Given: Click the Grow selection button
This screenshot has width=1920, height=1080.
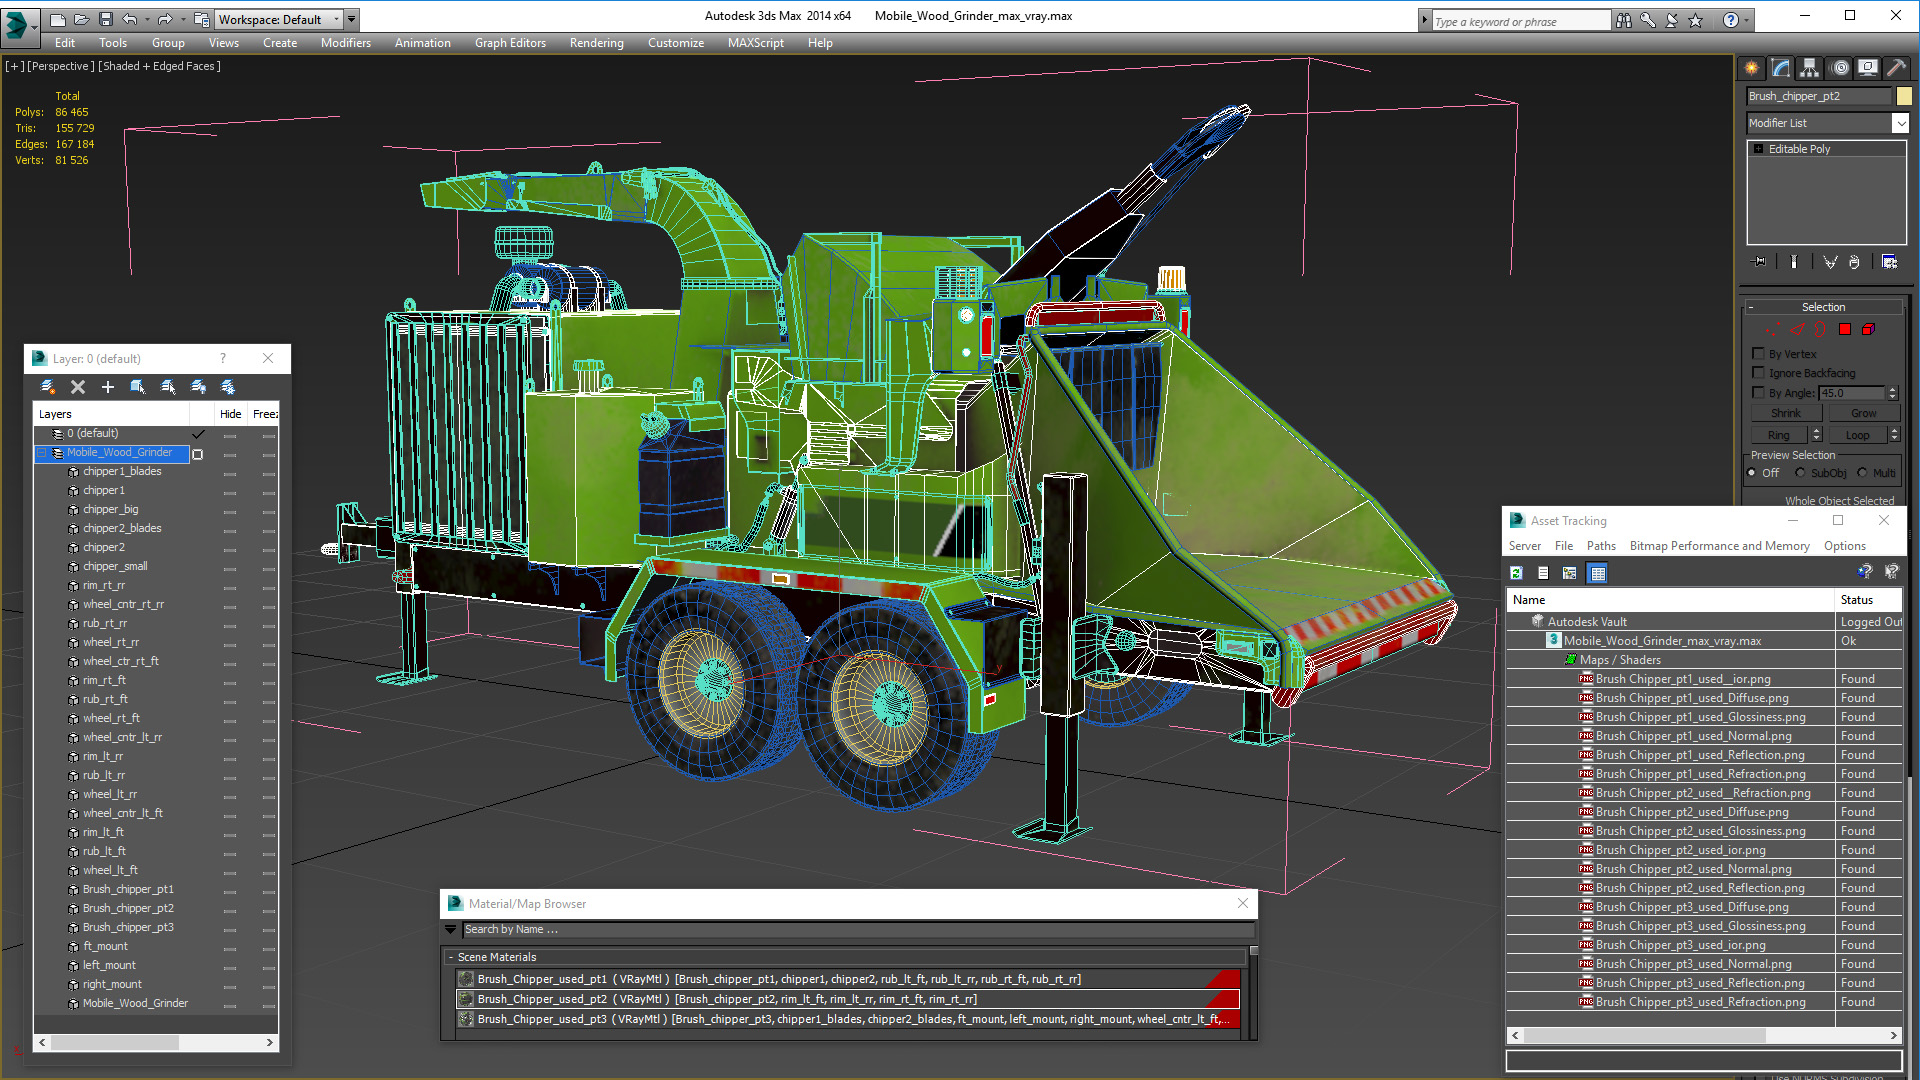Looking at the screenshot, I should pos(1863,413).
